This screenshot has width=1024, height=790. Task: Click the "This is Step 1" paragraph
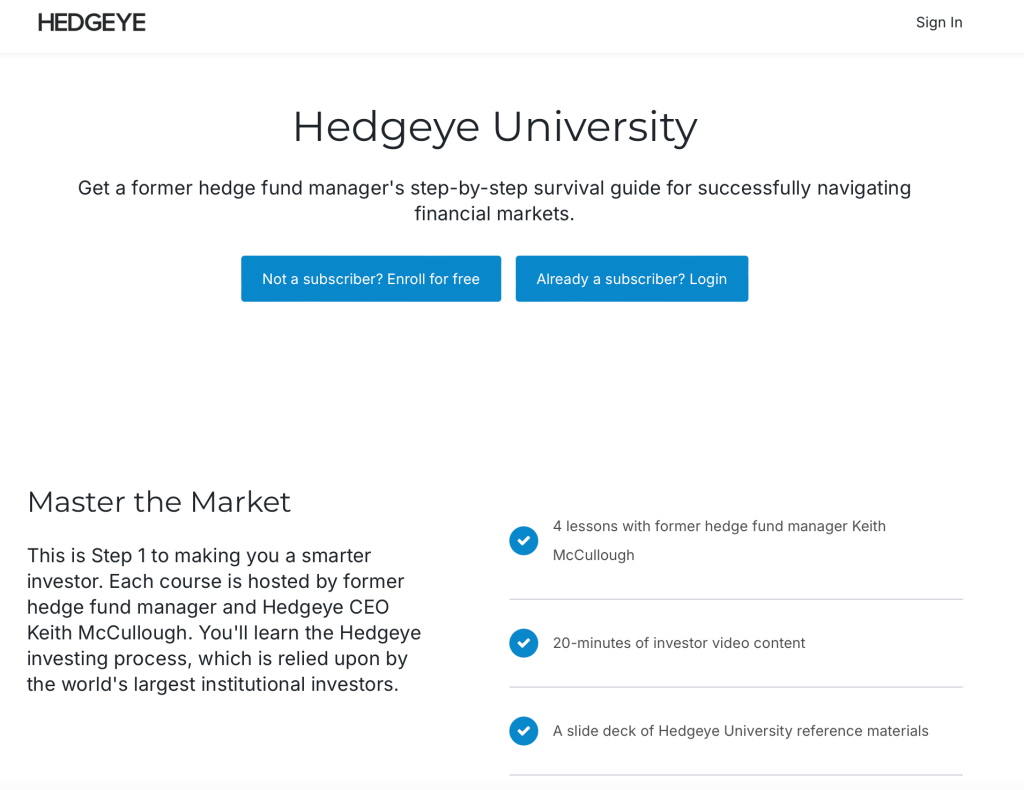click(x=225, y=620)
